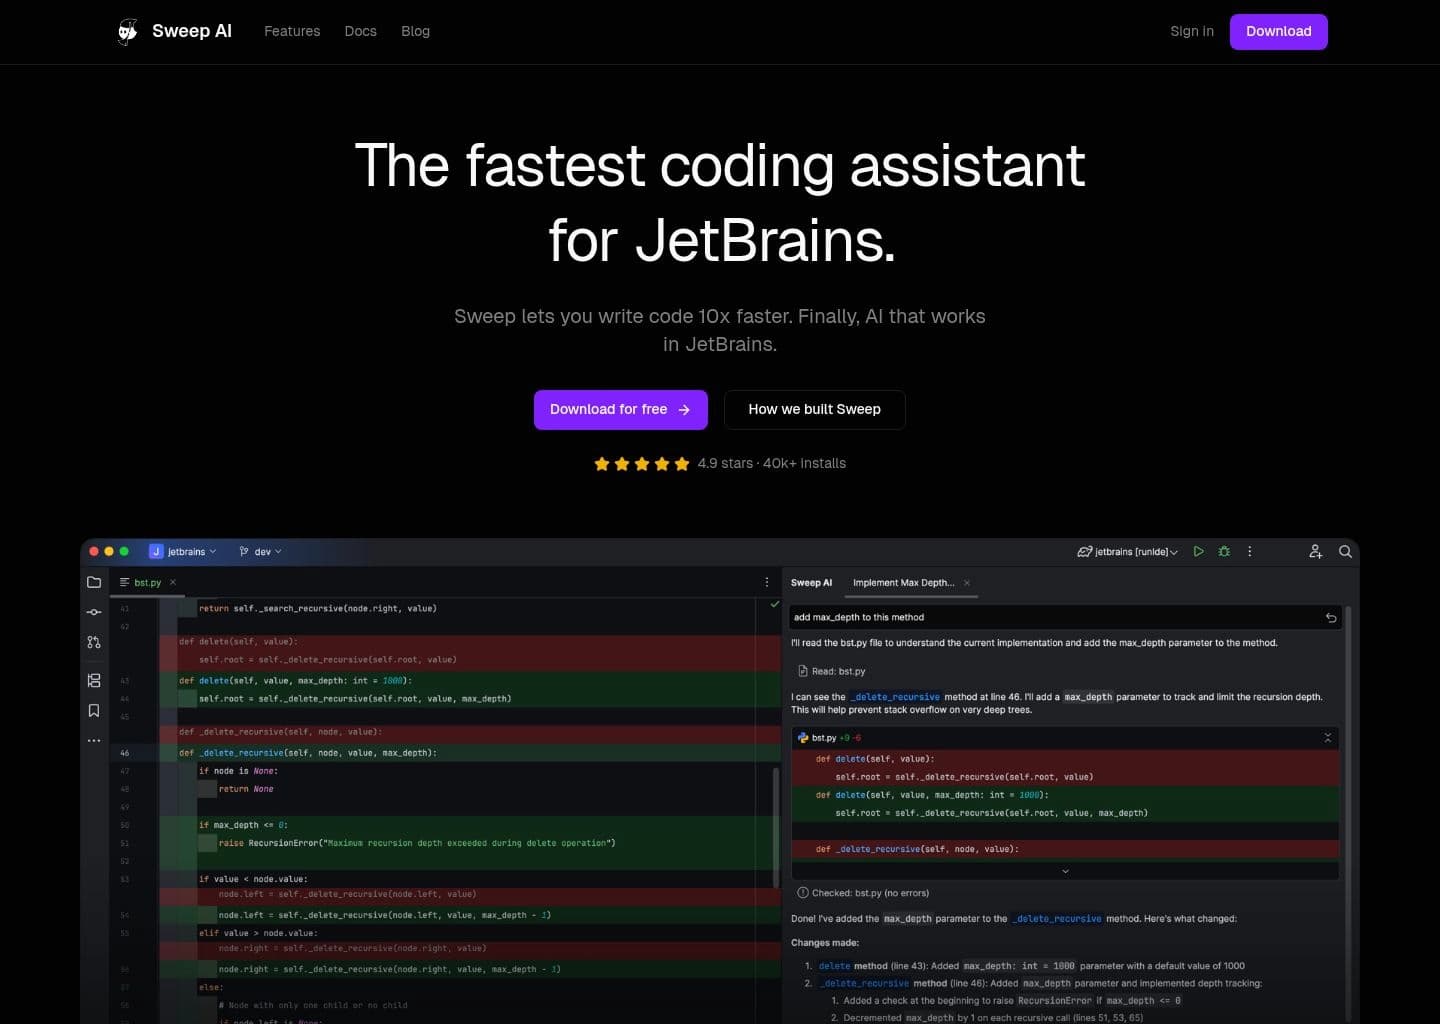Click the 'raise RecursionError' code line
The width and height of the screenshot is (1440, 1024).
(417, 843)
